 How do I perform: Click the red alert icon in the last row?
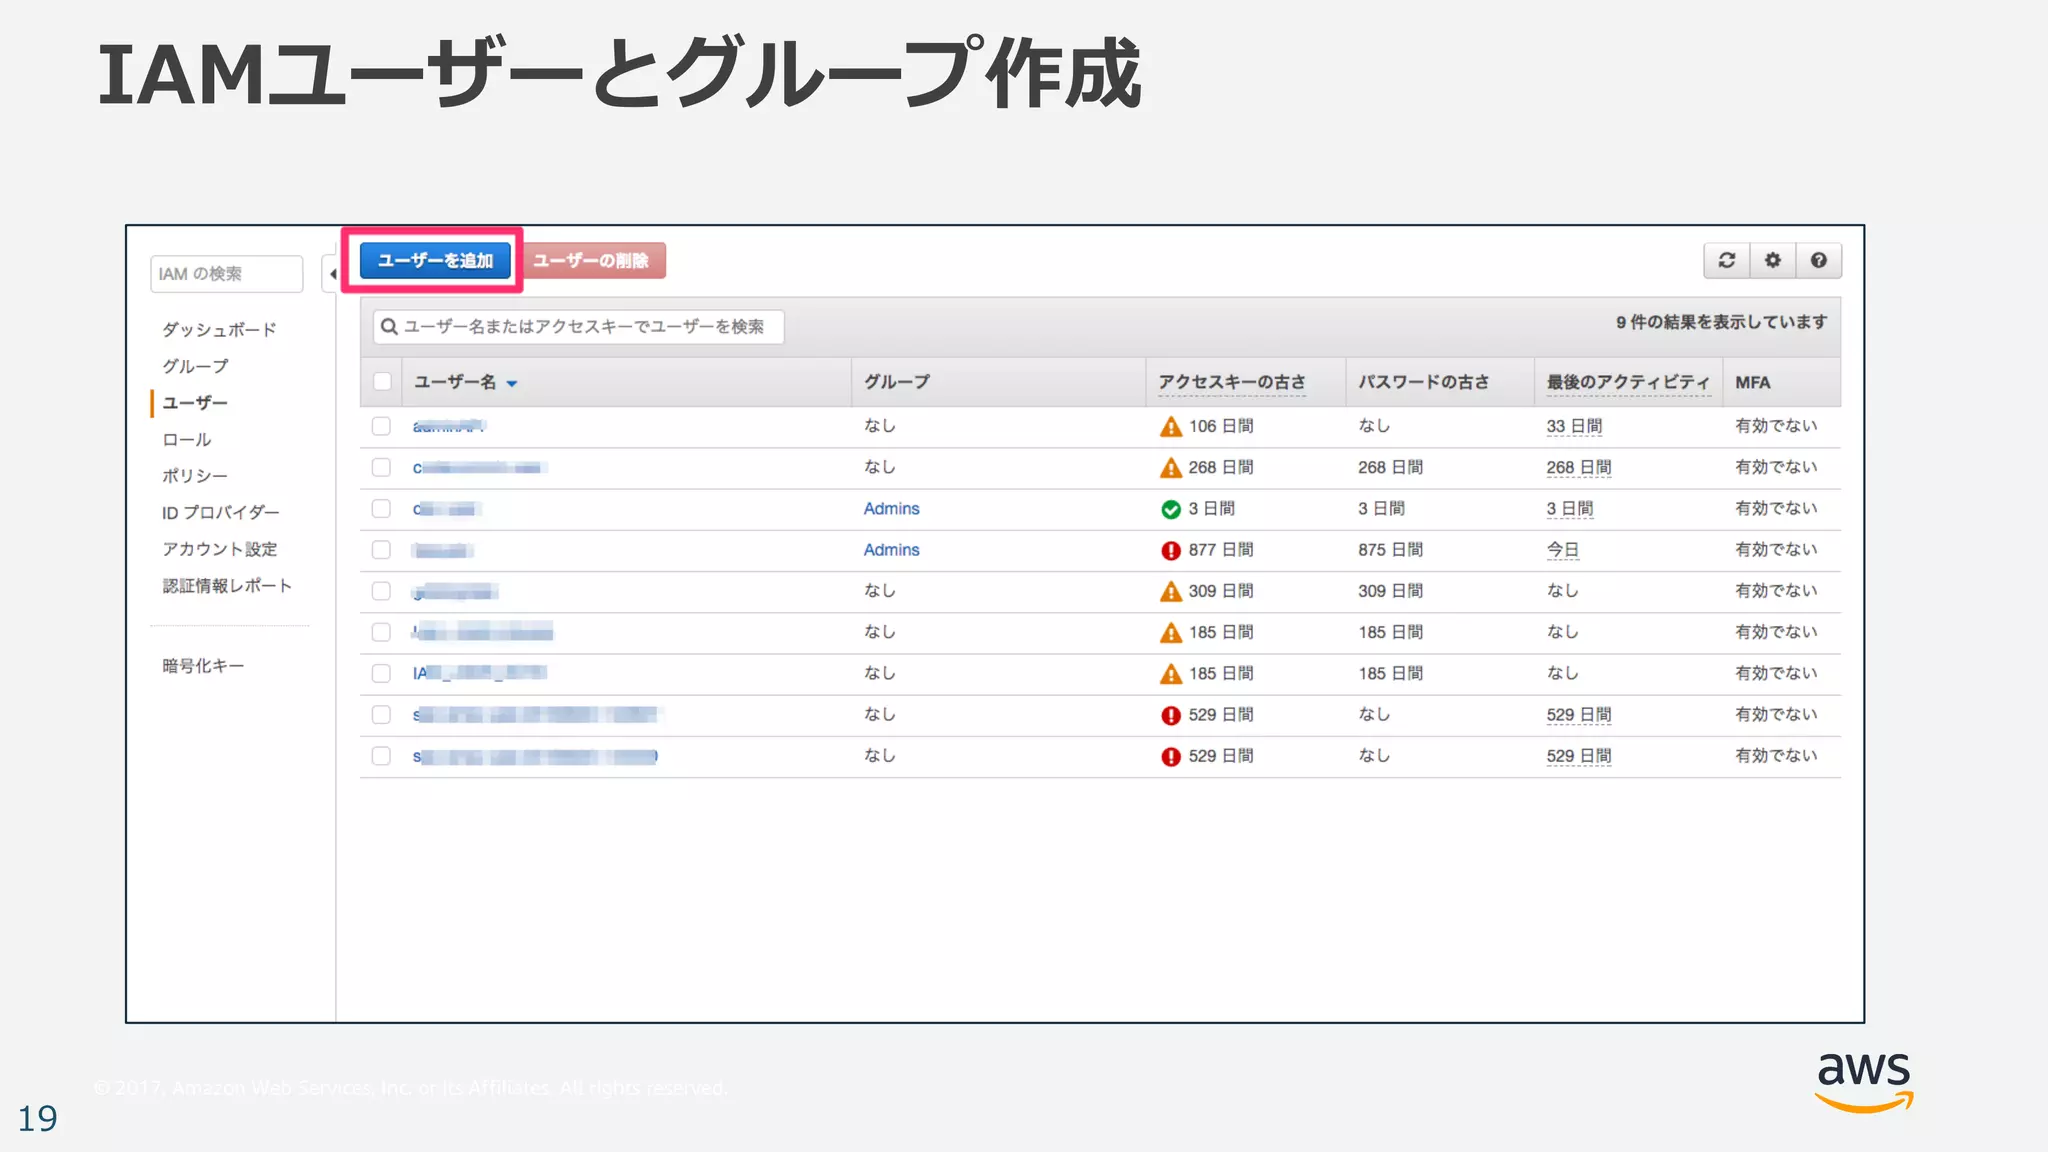[1170, 757]
